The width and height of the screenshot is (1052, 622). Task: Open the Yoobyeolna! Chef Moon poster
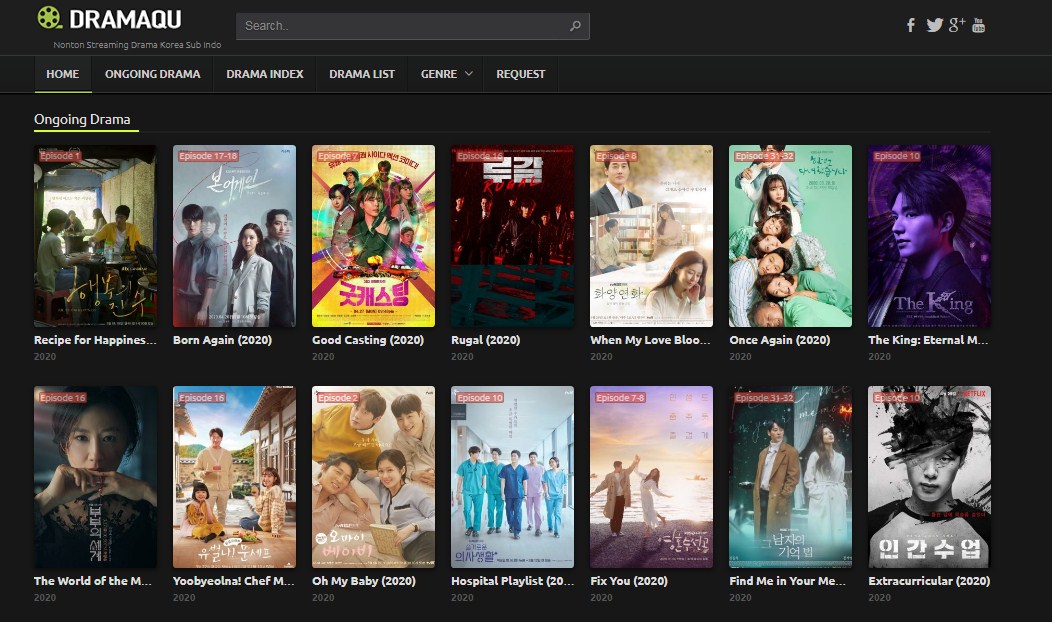pos(234,477)
